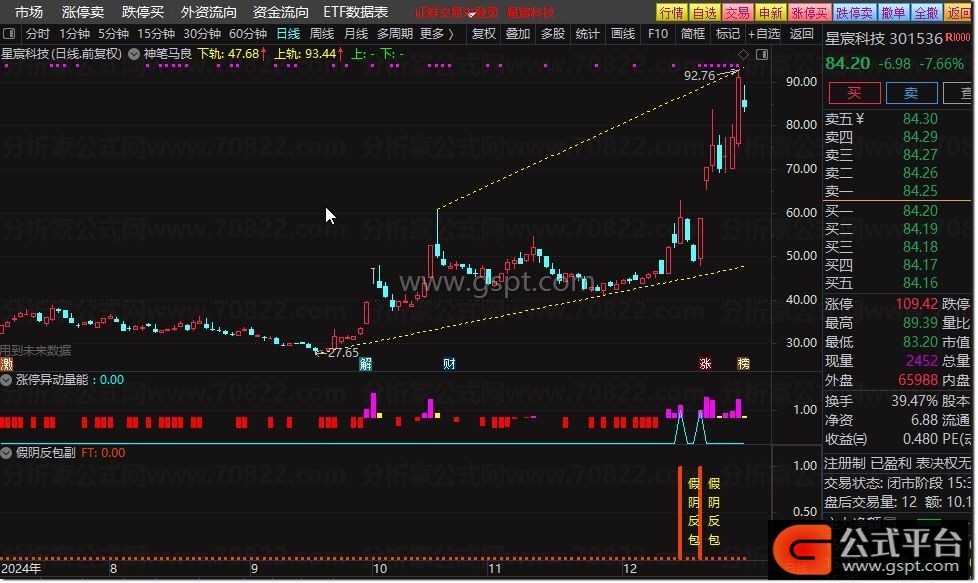This screenshot has width=978, height=583.
Task: Click the 92.76 high price label
Action: 699,75
